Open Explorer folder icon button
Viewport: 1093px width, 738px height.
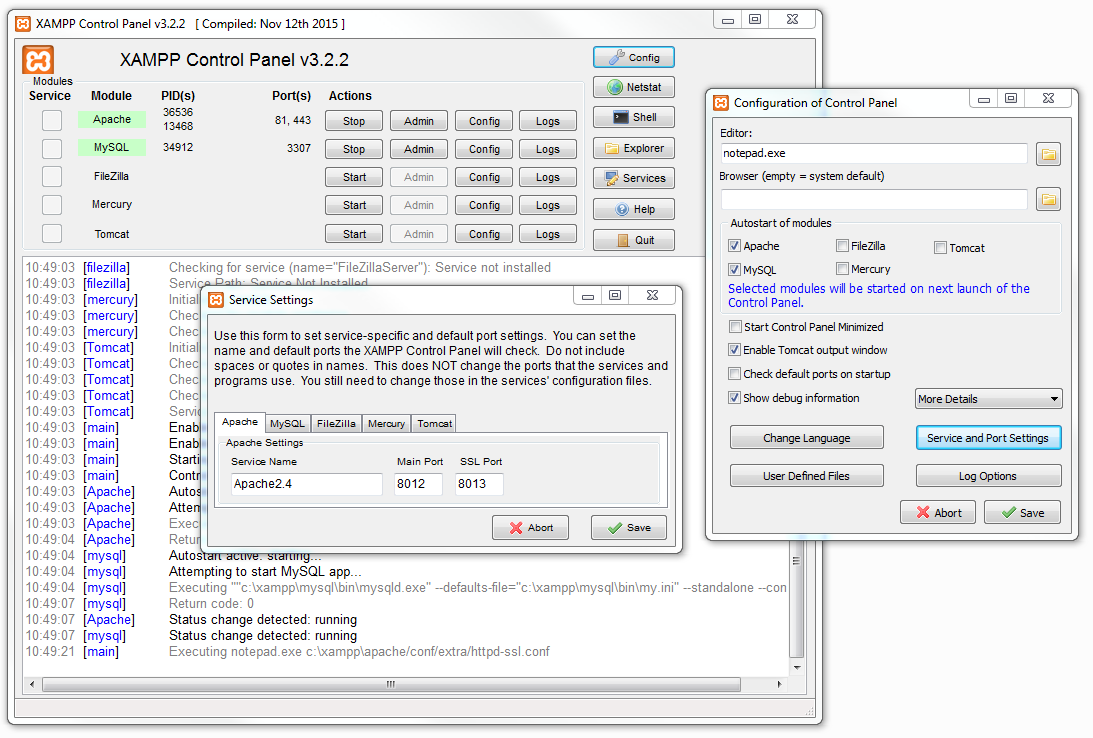pyautogui.click(x=634, y=148)
